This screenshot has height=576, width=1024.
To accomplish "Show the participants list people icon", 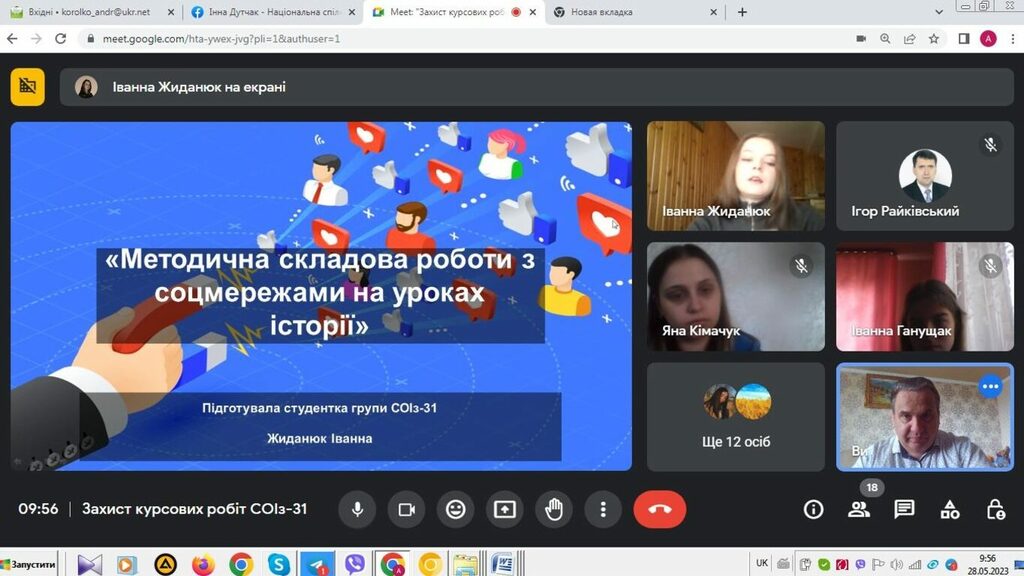I will 859,510.
